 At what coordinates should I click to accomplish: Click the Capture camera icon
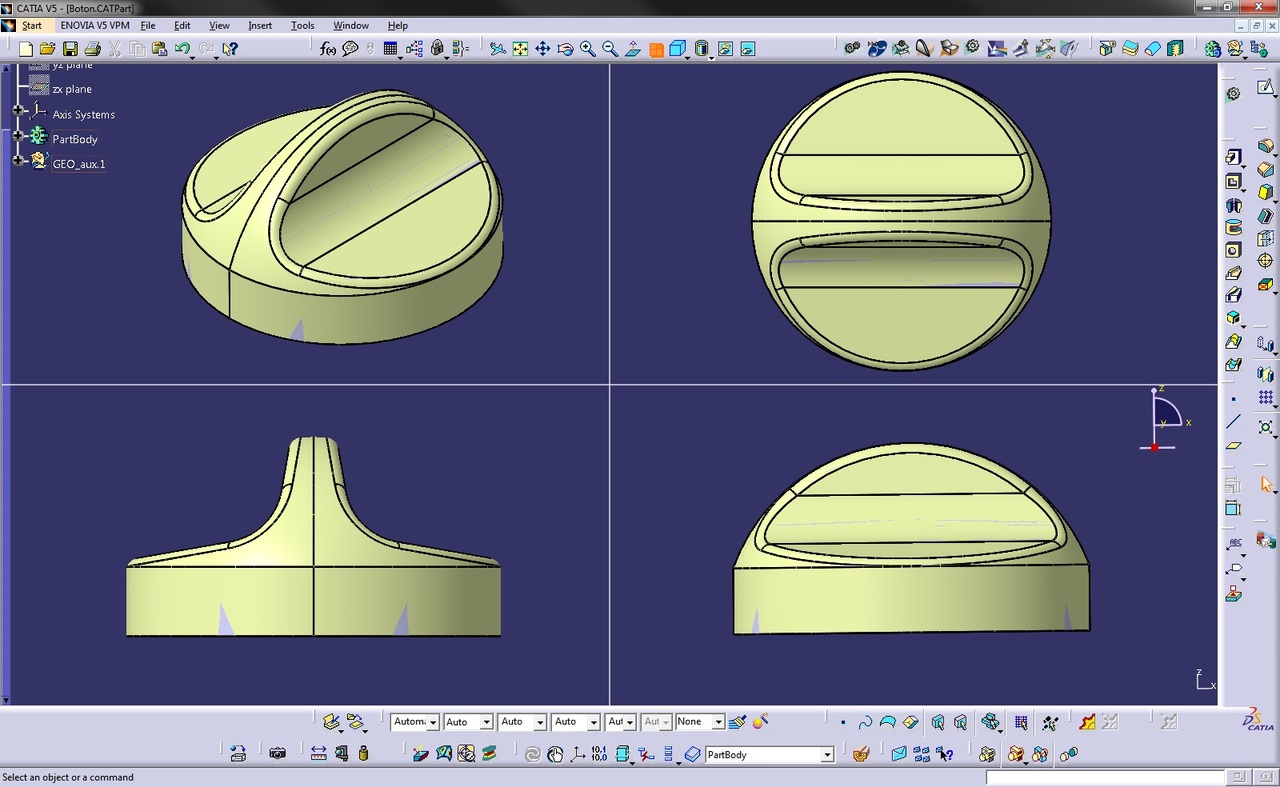(x=278, y=753)
